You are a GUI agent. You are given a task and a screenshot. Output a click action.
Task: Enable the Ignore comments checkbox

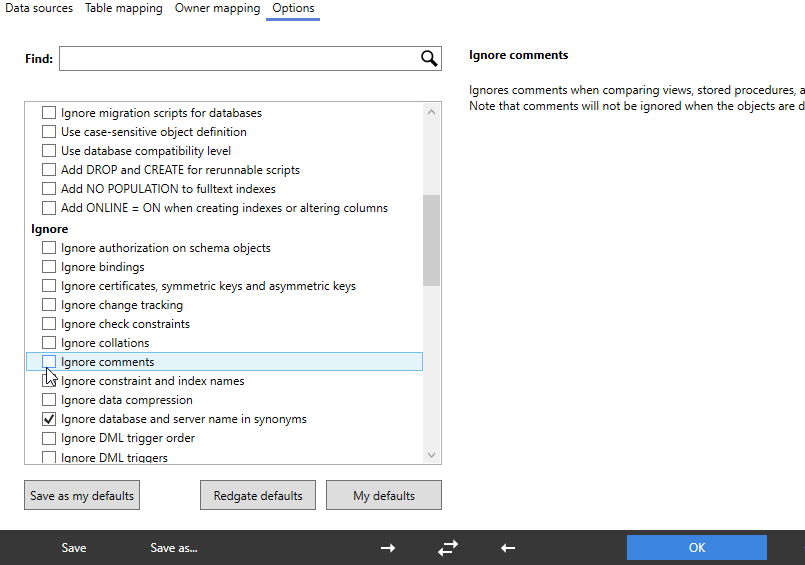(49, 362)
